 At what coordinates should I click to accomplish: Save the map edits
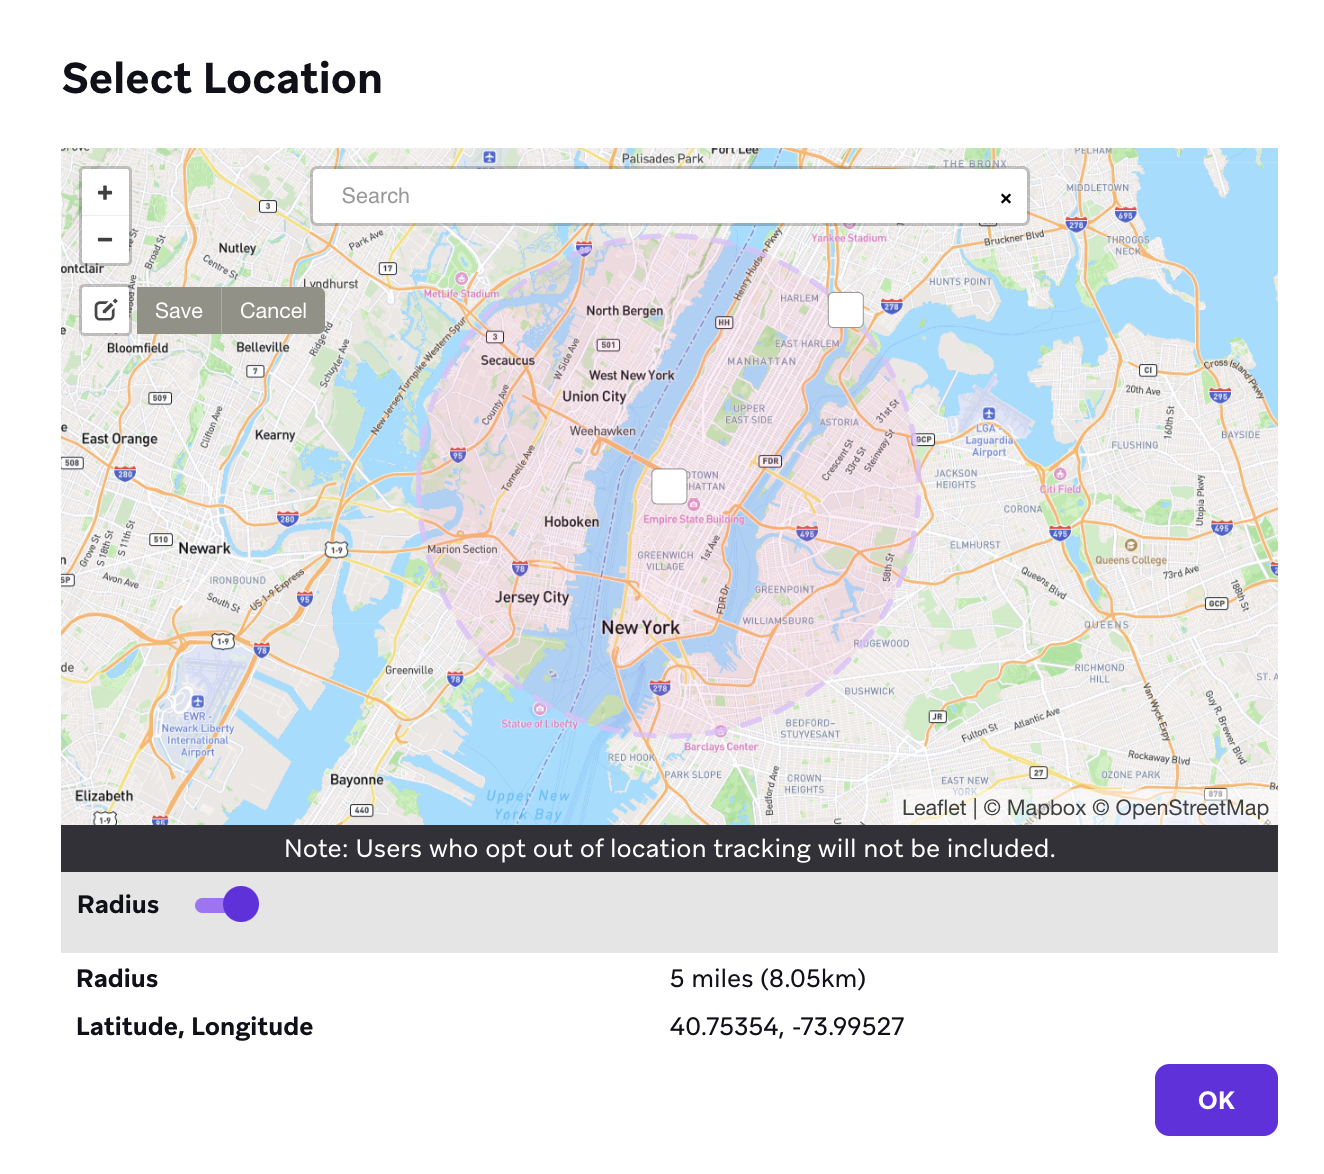179,311
